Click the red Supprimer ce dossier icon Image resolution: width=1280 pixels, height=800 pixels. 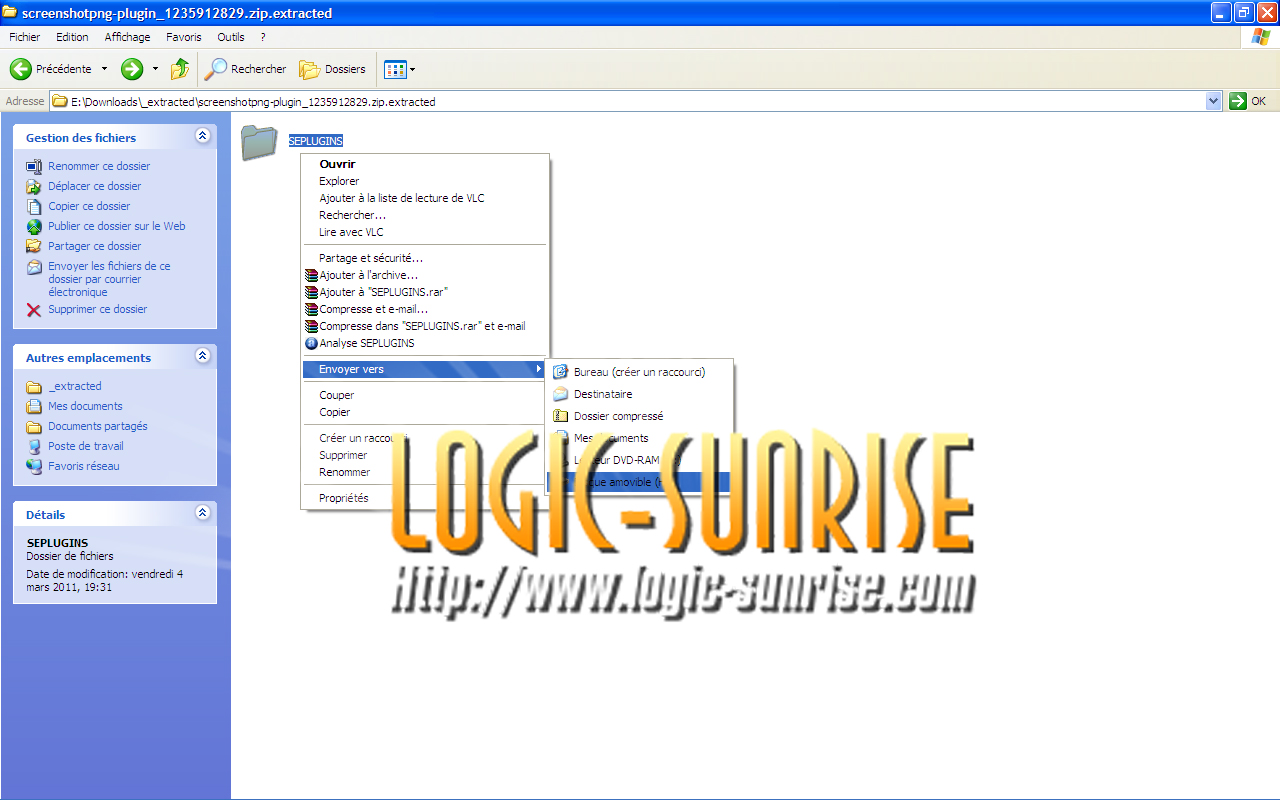point(34,310)
